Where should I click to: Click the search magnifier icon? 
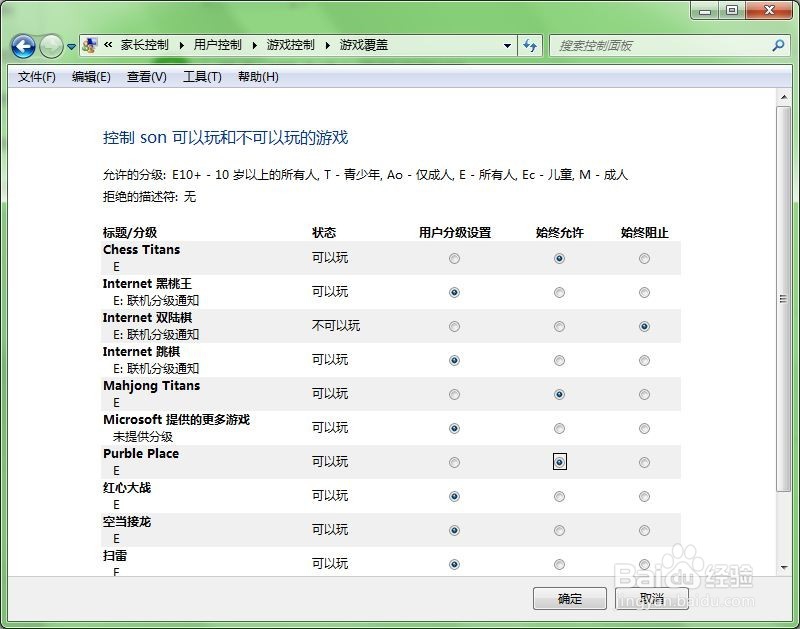coord(778,45)
